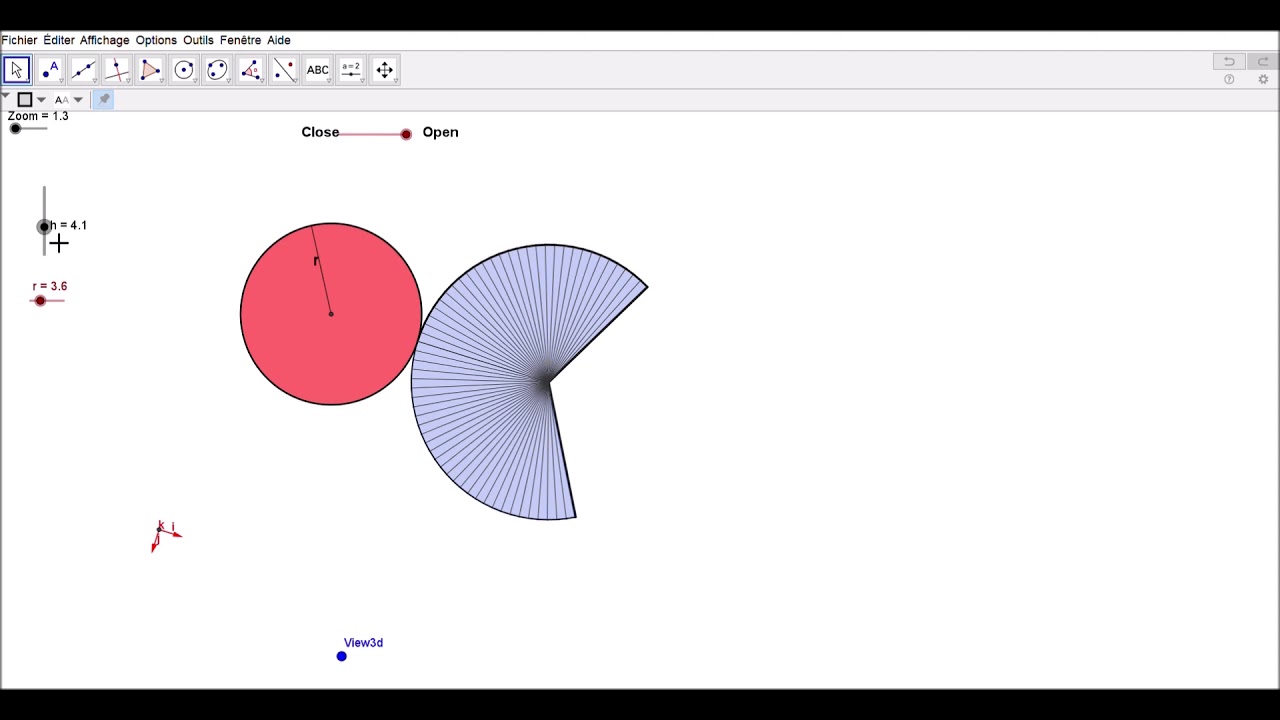Select the New Point tool

[x=50, y=70]
